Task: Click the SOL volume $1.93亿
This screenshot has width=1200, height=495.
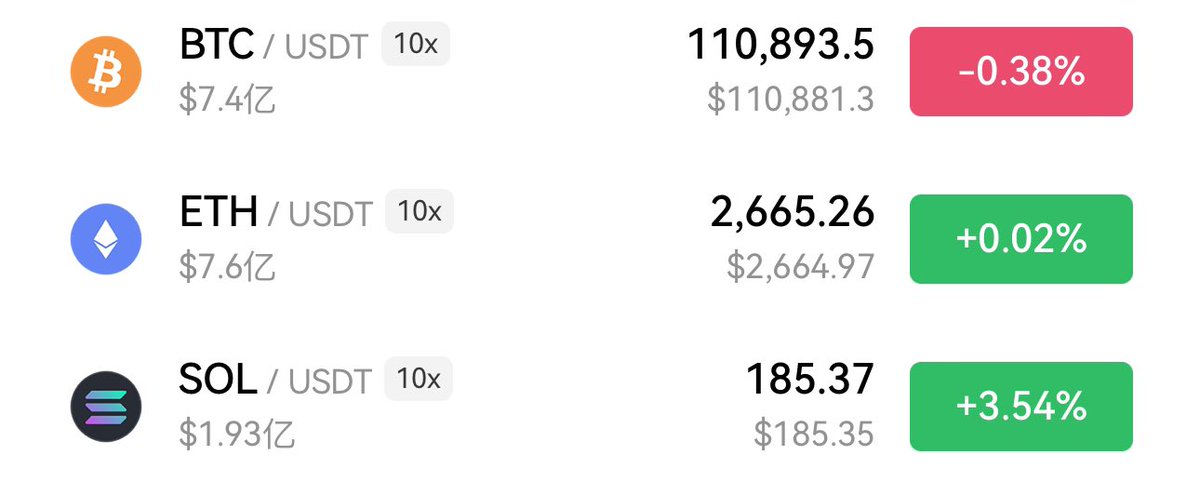Action: pyautogui.click(x=237, y=433)
